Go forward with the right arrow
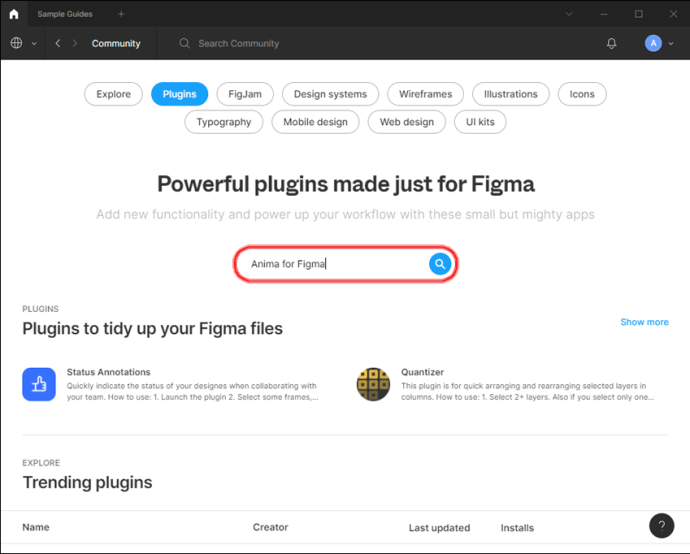The height and width of the screenshot is (554, 690). tap(75, 43)
